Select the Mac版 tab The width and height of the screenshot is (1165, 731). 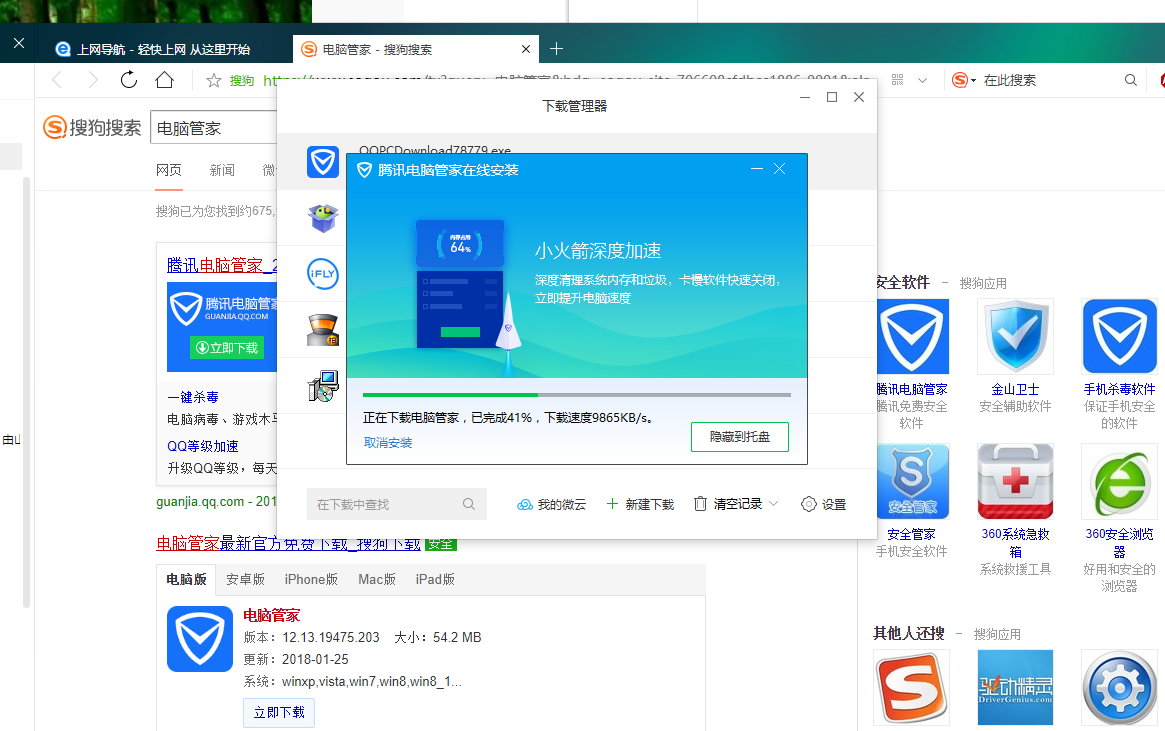point(377,579)
